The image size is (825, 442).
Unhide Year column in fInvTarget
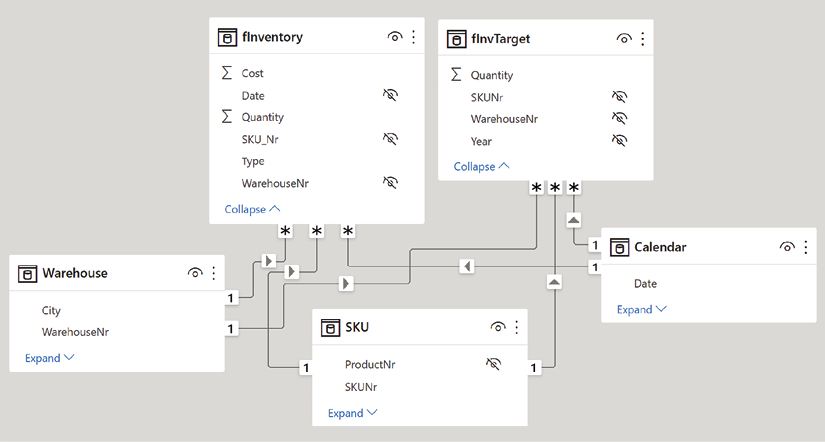[x=619, y=140]
